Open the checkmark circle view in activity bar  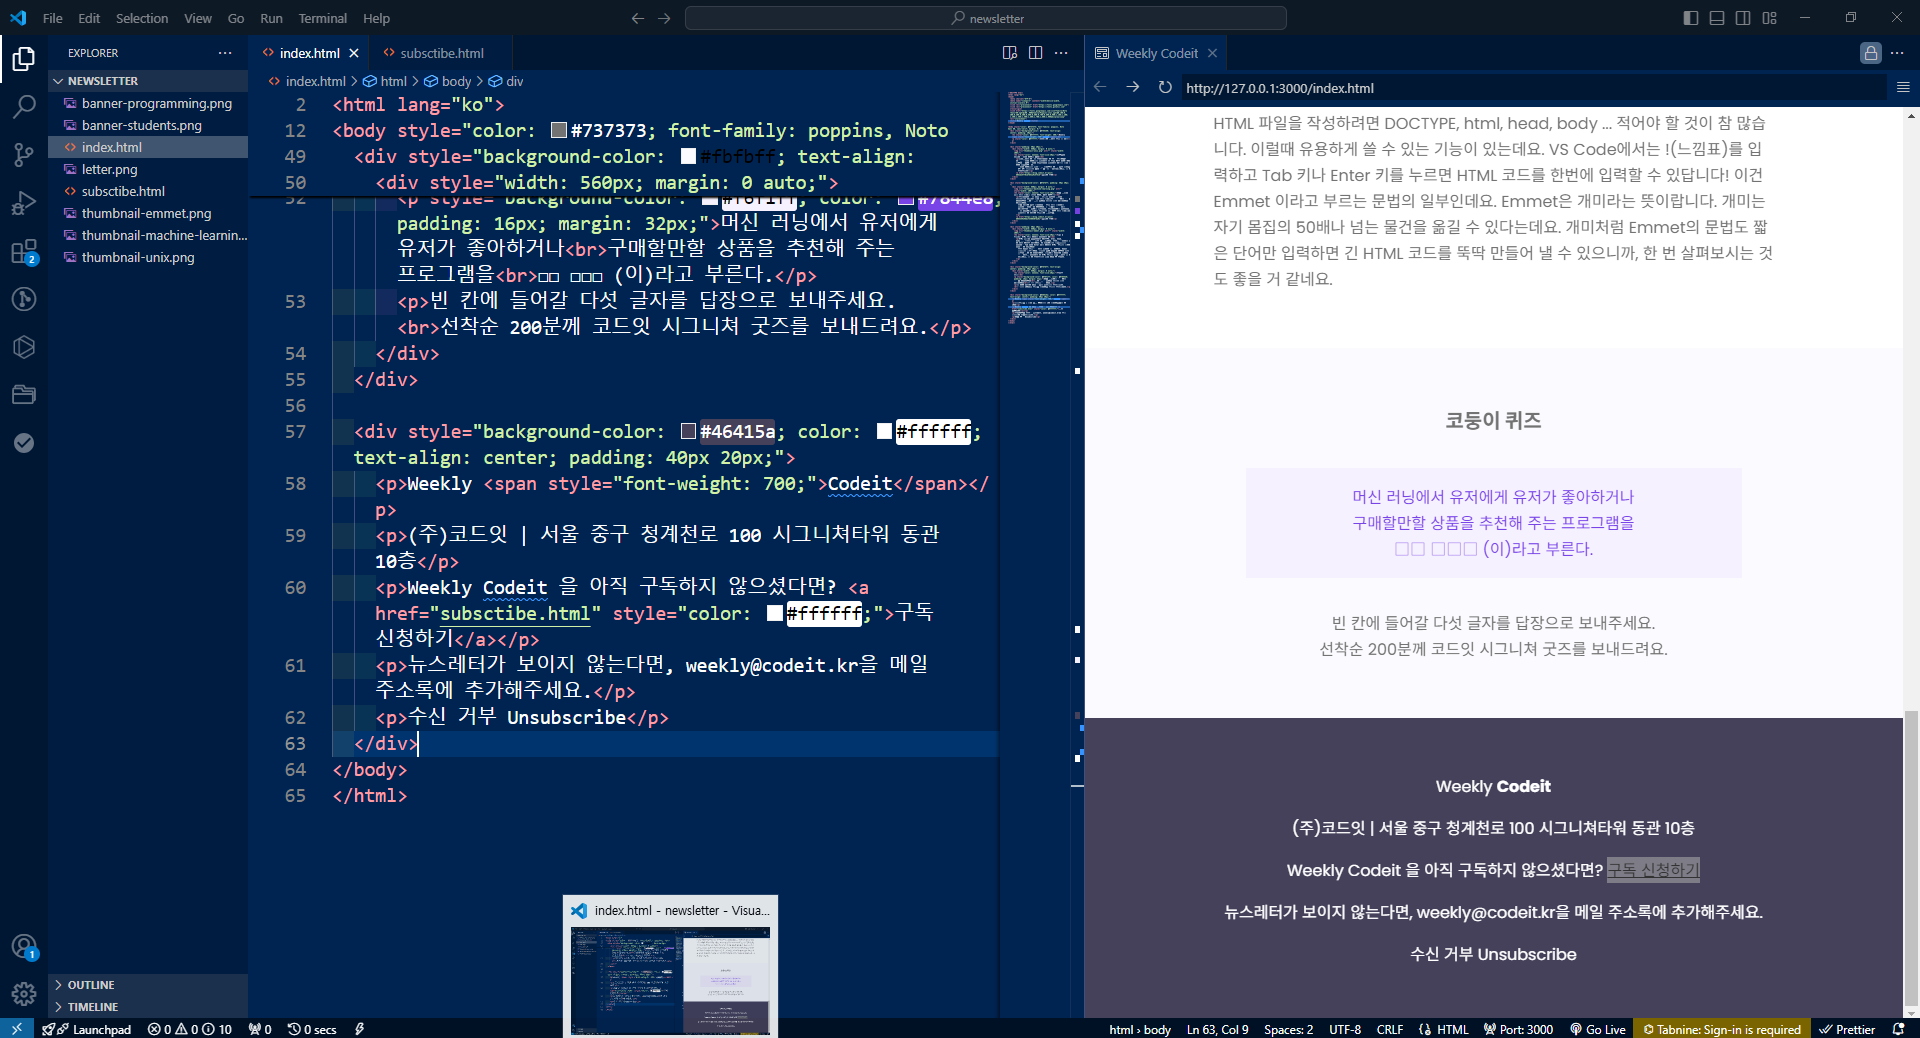(x=24, y=443)
